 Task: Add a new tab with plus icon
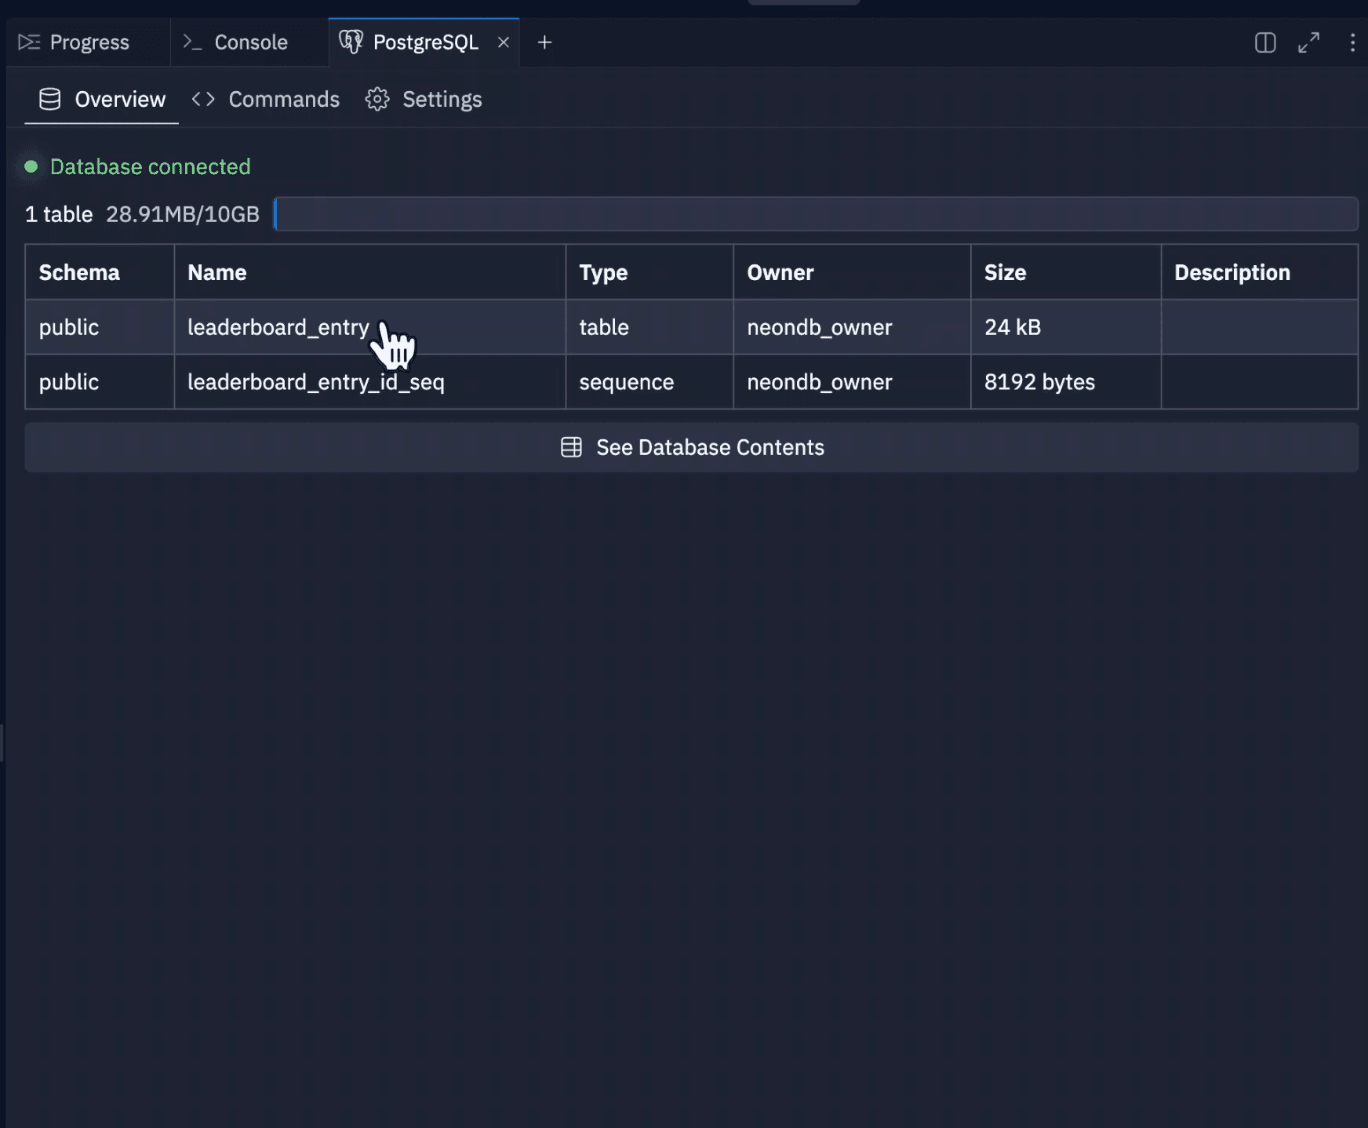click(x=545, y=42)
